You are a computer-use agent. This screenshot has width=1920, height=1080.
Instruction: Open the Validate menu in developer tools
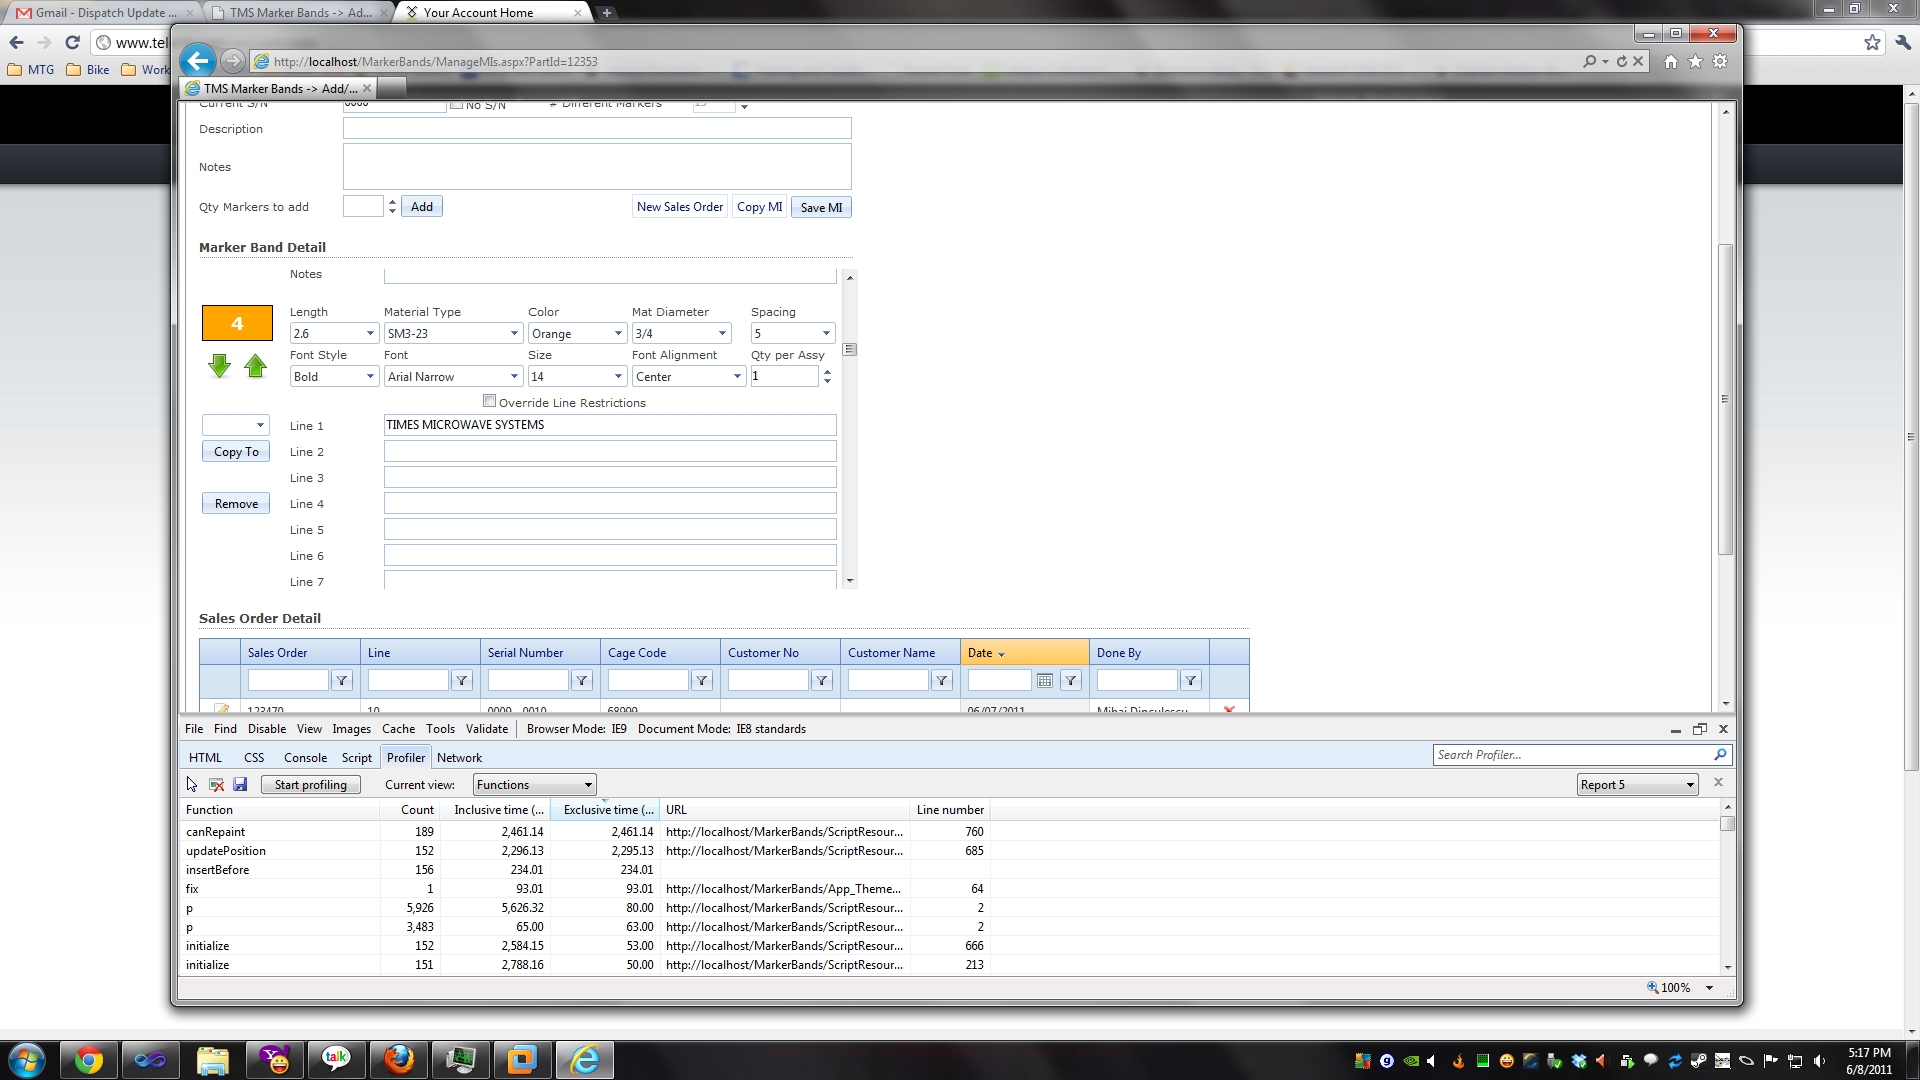[x=486, y=729]
